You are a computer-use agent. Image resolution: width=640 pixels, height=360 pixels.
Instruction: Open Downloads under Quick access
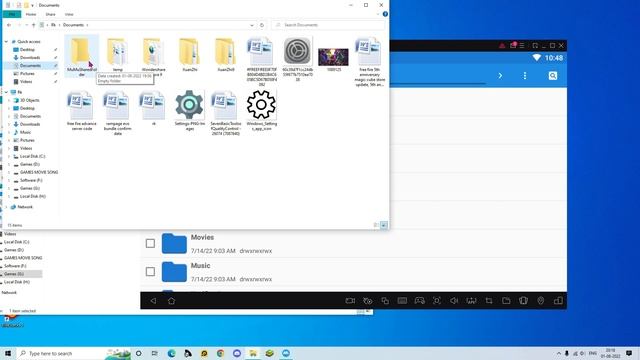30,58
